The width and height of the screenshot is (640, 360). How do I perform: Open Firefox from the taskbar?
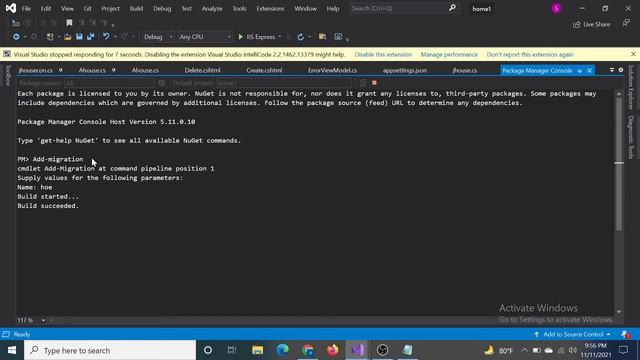(x=333, y=350)
